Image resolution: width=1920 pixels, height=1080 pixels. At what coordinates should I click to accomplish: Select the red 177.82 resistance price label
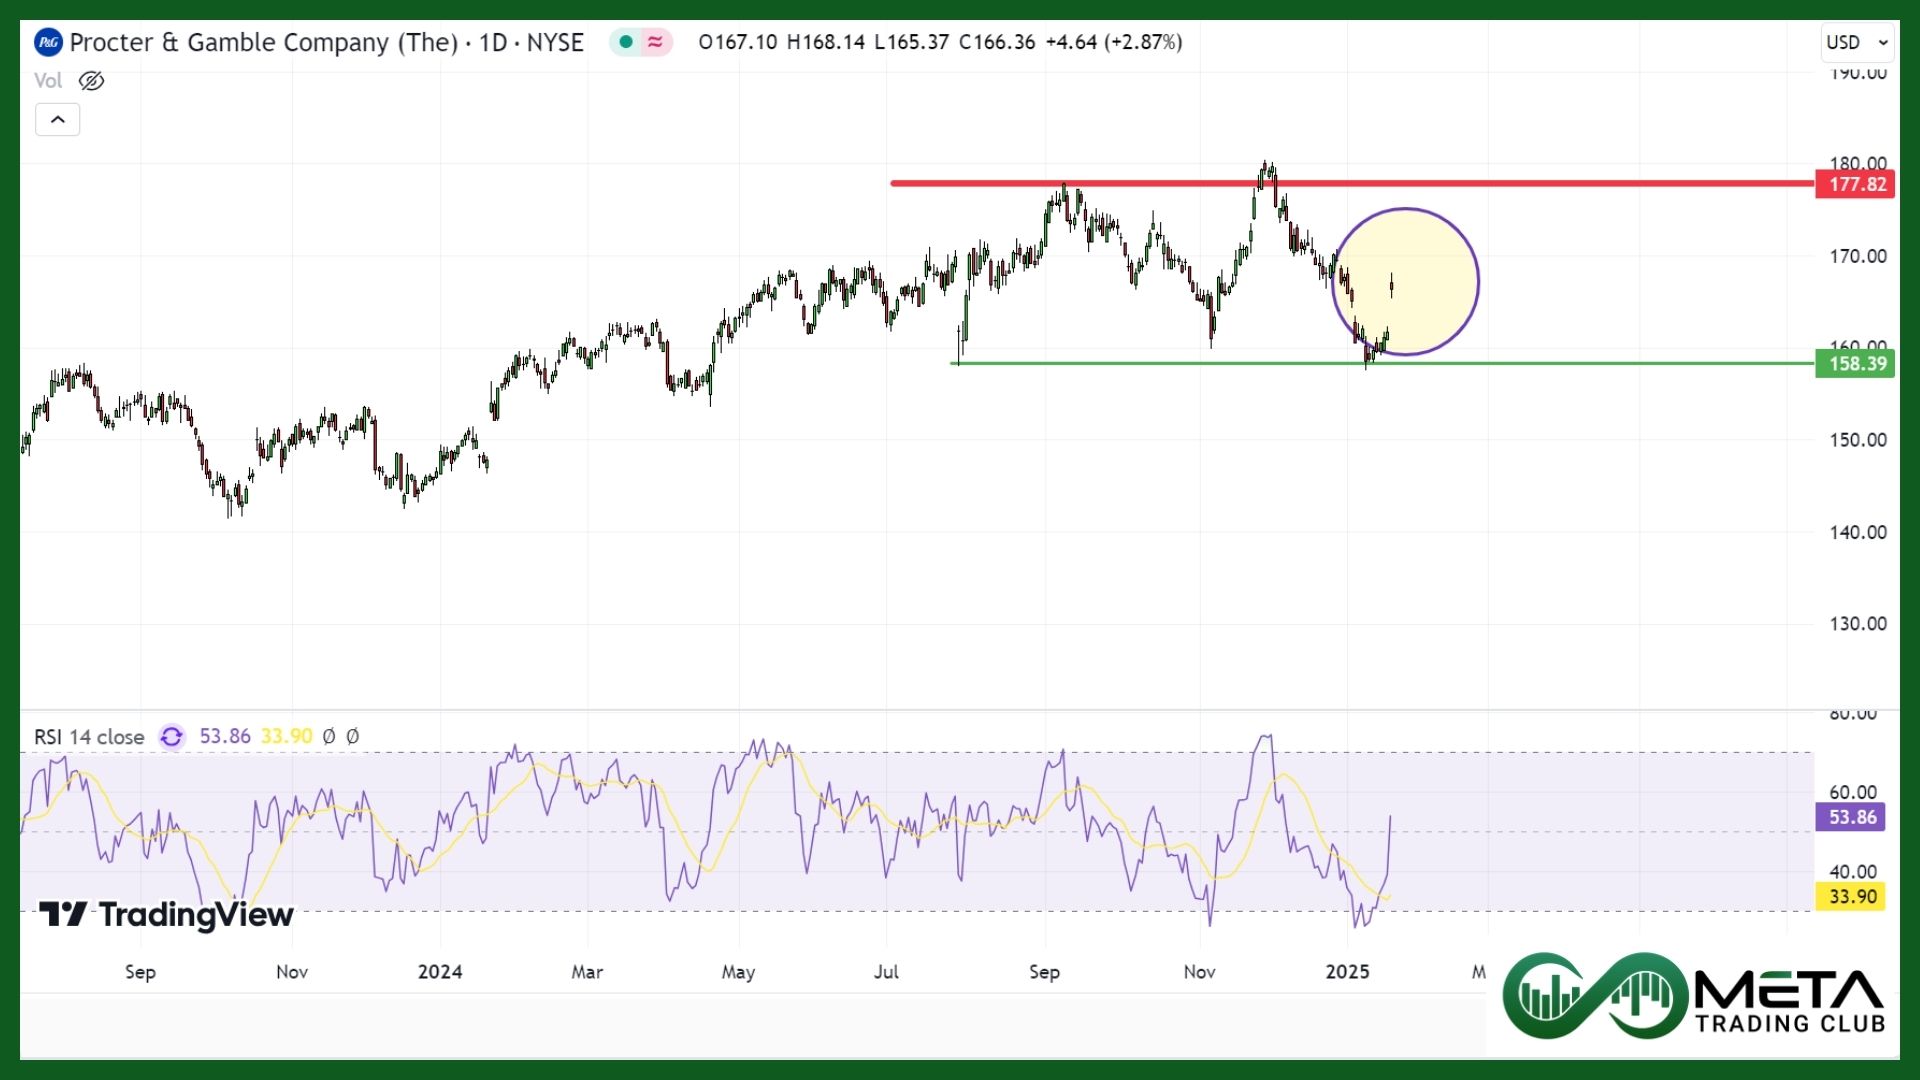click(1856, 184)
